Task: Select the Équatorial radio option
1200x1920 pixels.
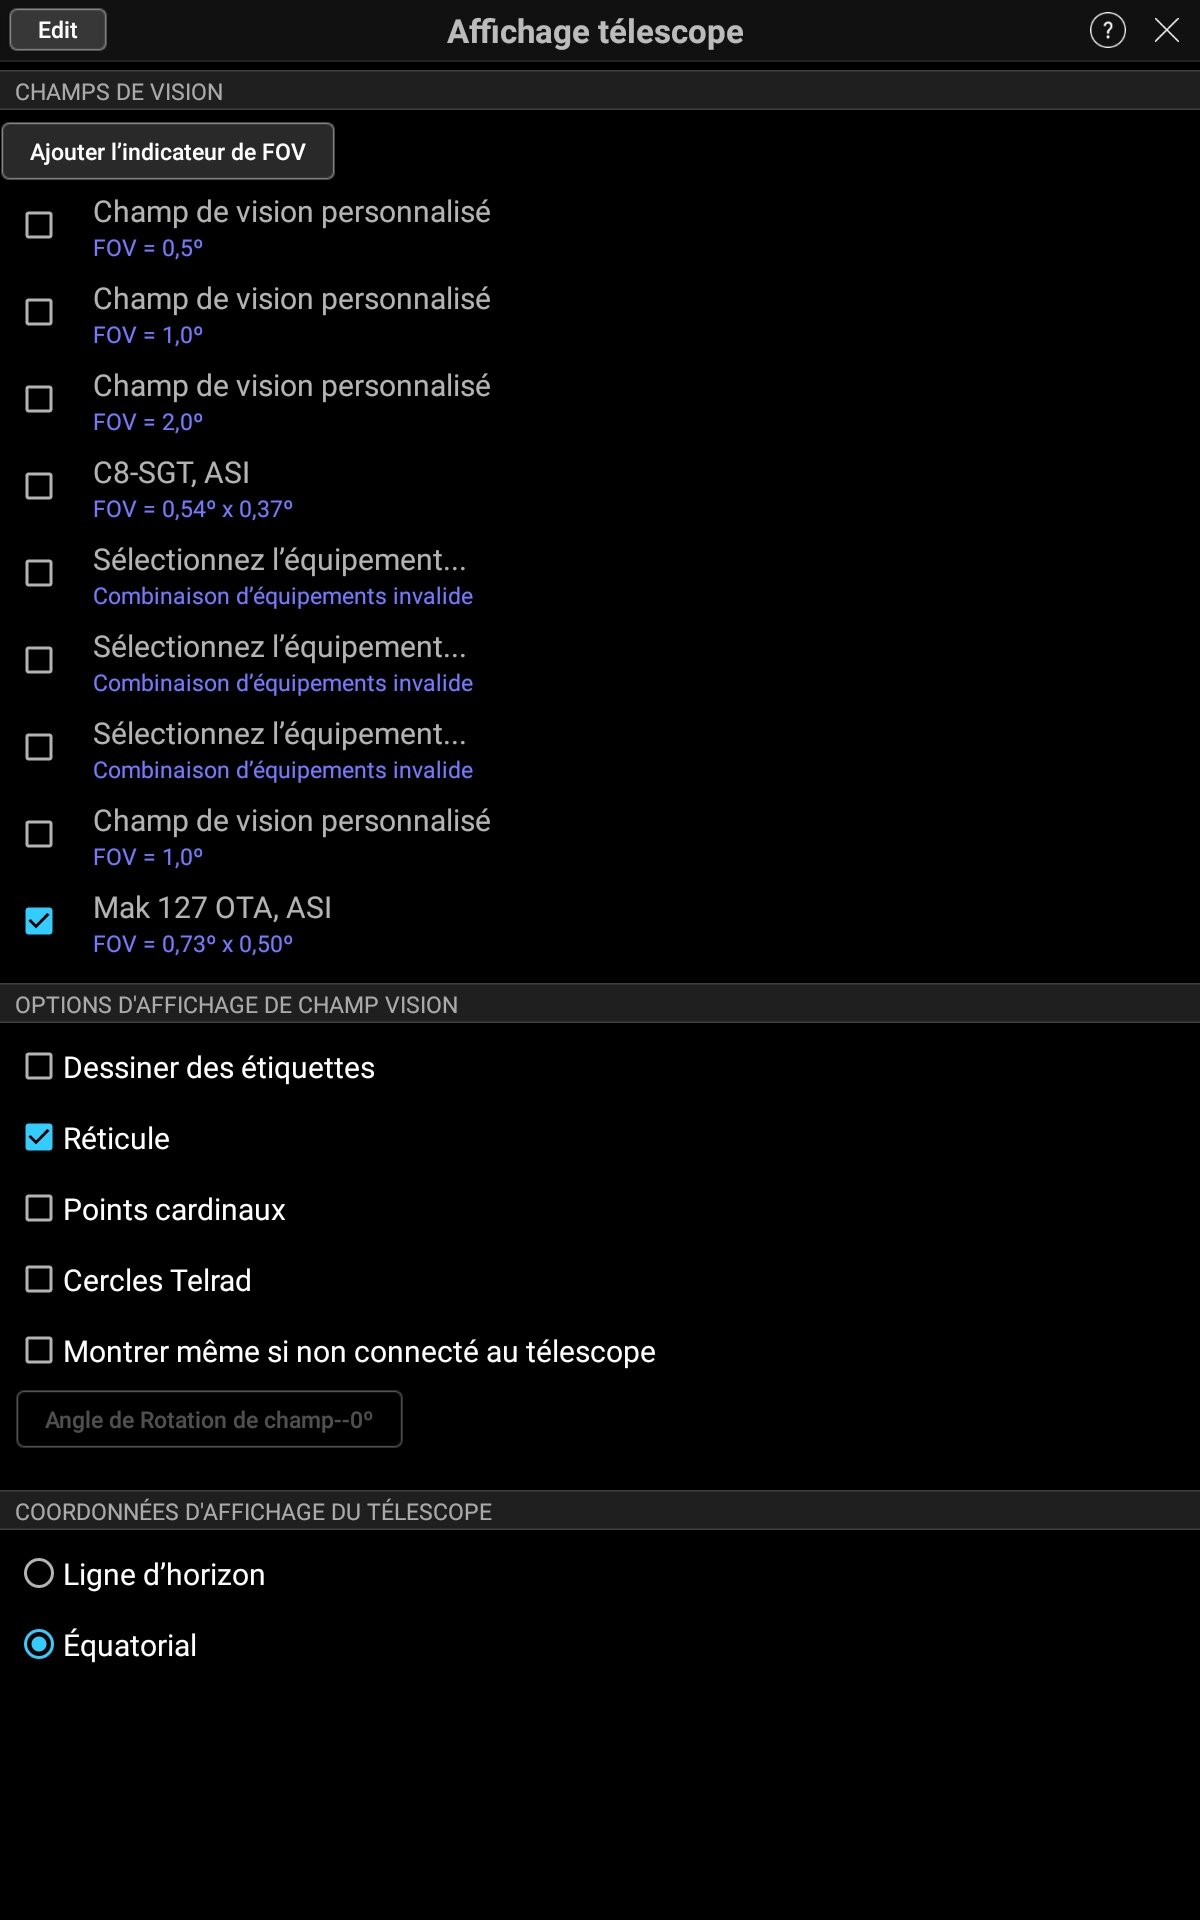Action: pyautogui.click(x=39, y=1645)
